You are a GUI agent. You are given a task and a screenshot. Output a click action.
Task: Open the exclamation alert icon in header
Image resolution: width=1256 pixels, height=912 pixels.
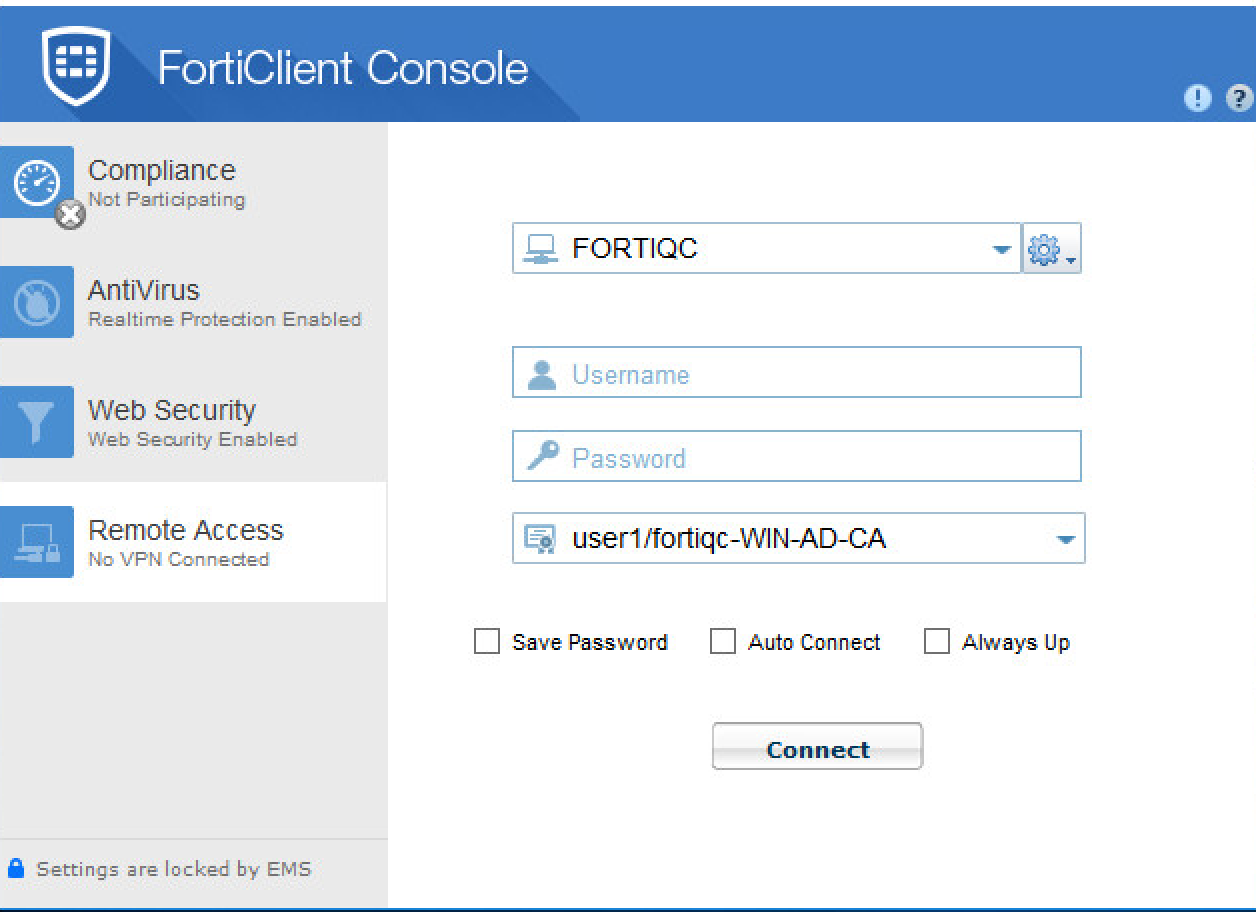tap(1195, 97)
